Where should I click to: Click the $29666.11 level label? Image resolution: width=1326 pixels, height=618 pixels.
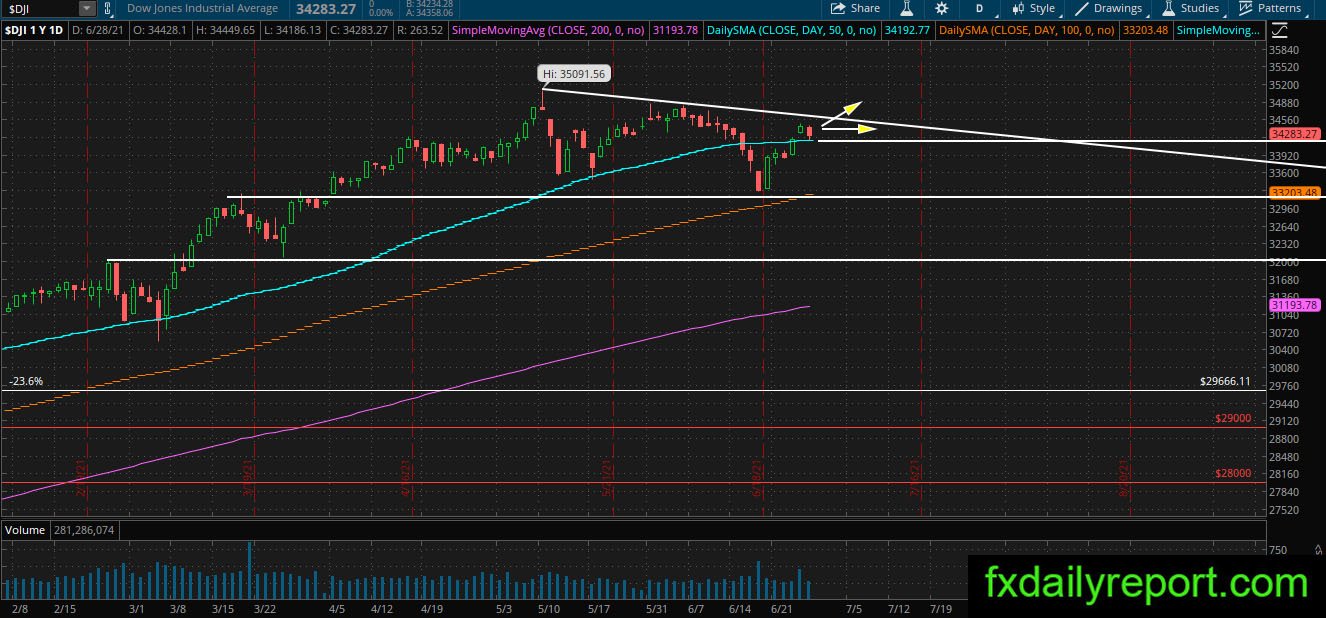pos(1225,381)
